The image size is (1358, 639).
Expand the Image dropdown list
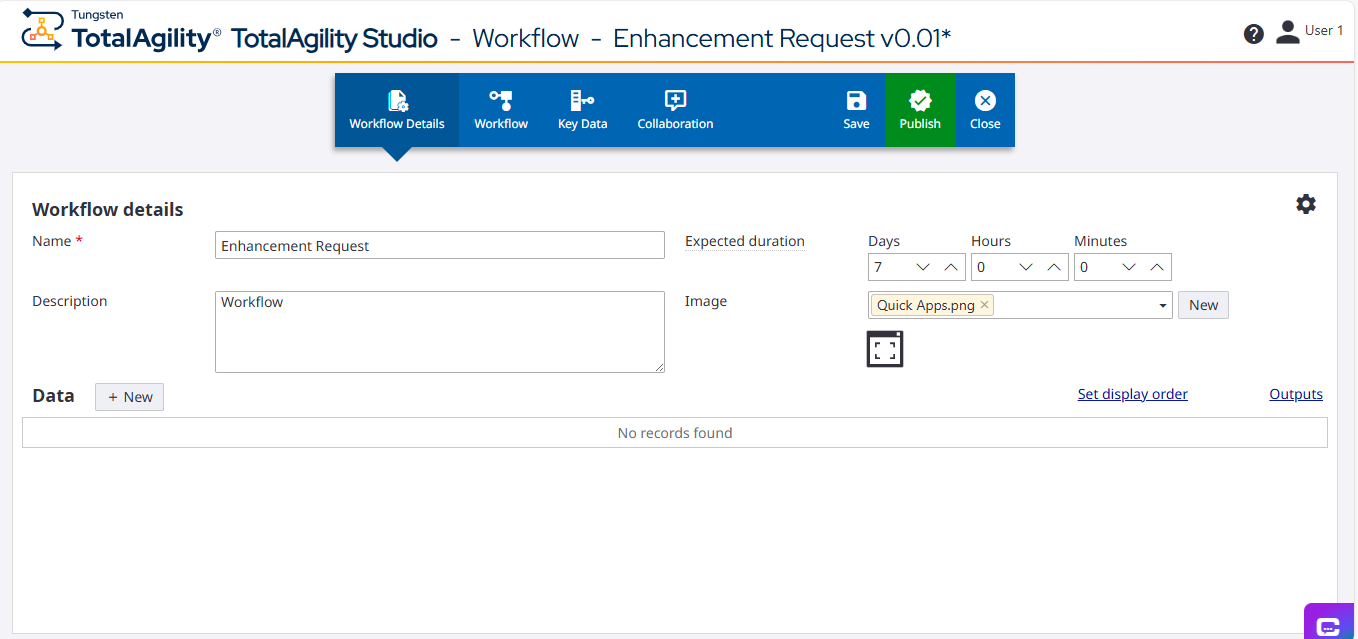click(x=1163, y=305)
